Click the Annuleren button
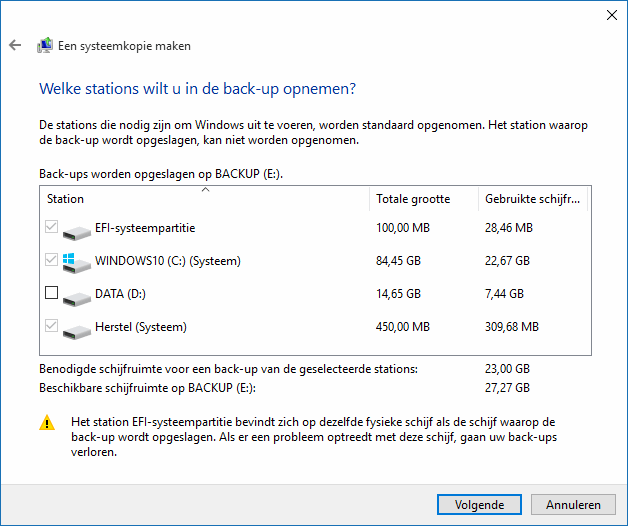The width and height of the screenshot is (628, 526). 573,504
